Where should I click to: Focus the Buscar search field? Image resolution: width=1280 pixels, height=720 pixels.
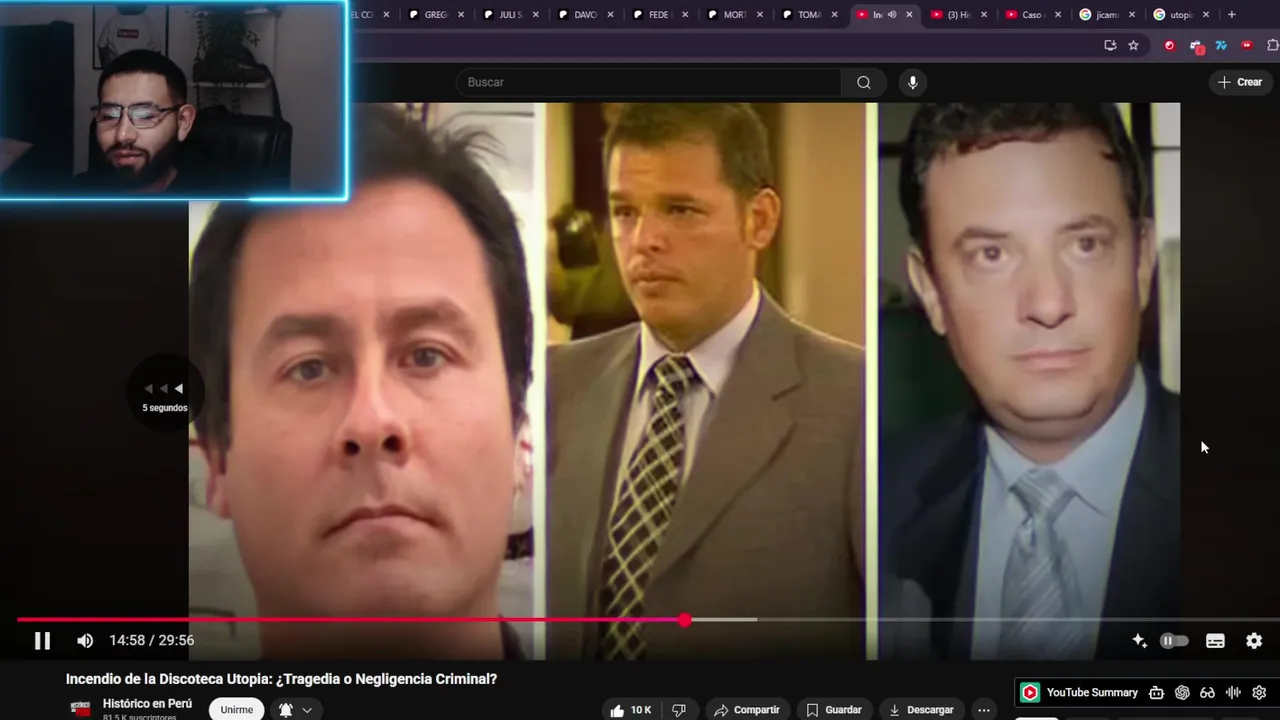pyautogui.click(x=649, y=82)
